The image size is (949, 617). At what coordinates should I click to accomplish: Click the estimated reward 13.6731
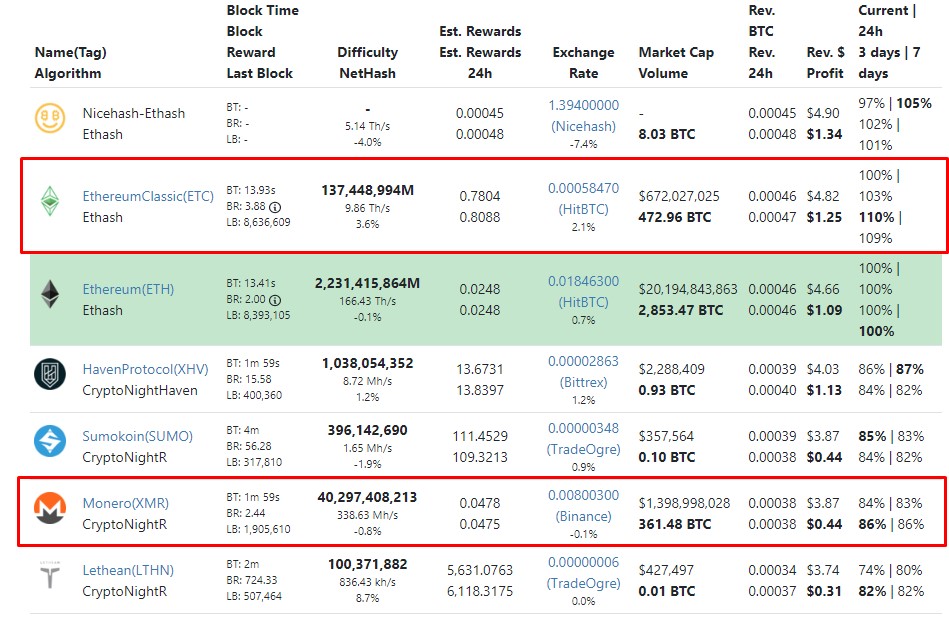(480, 369)
